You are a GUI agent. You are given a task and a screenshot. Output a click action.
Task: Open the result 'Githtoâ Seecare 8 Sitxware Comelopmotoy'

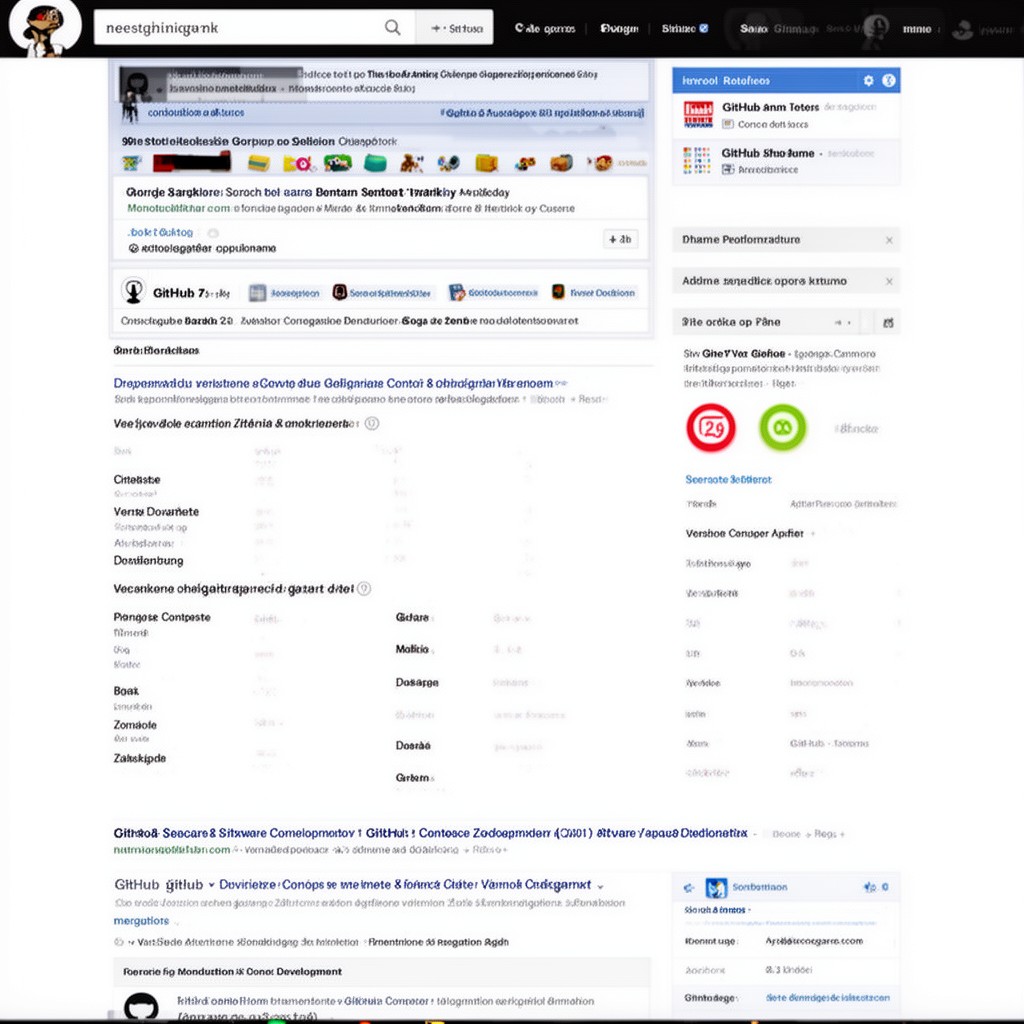[430, 833]
